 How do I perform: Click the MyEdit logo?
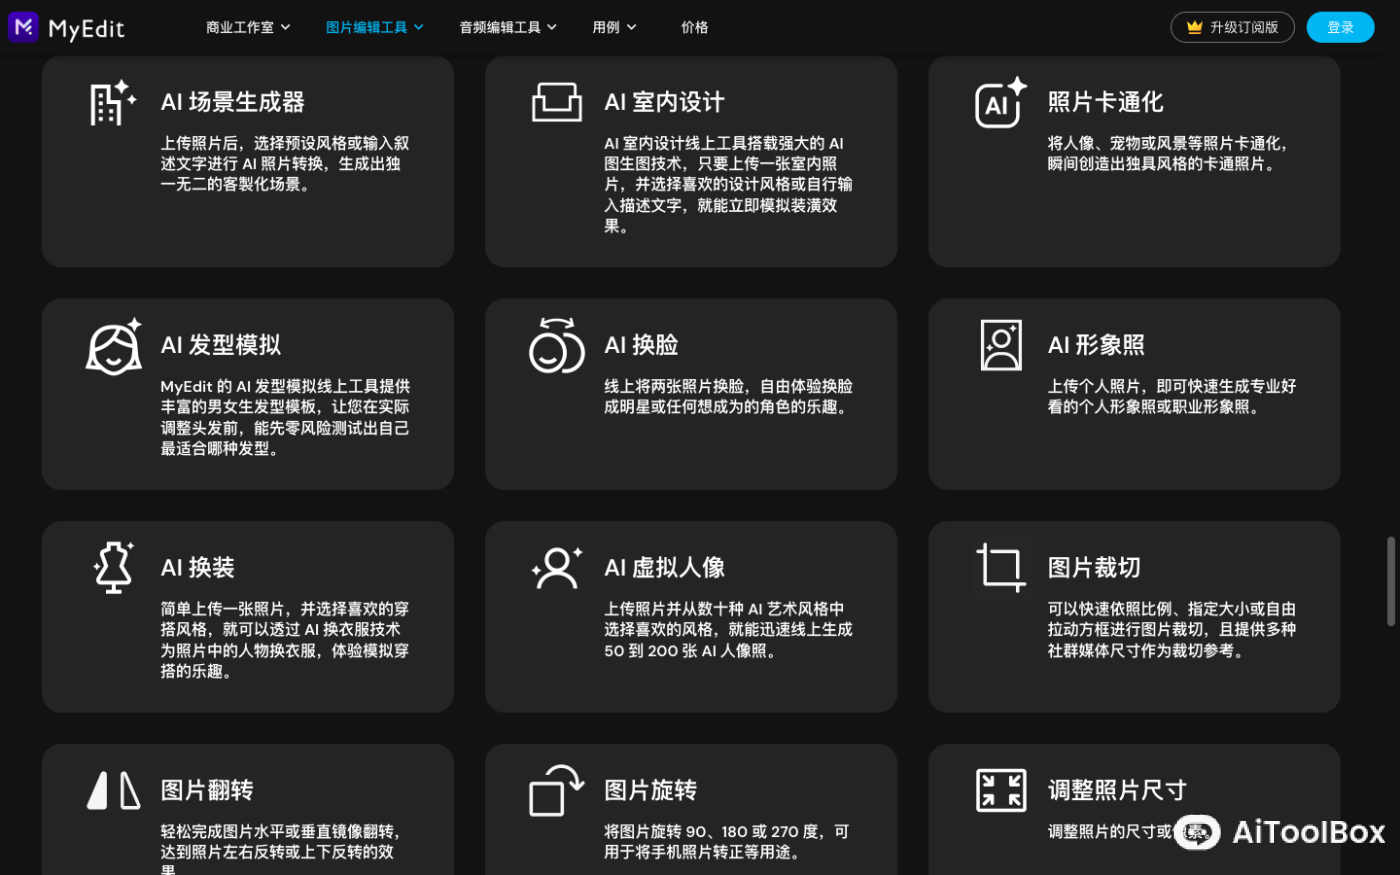click(66, 27)
